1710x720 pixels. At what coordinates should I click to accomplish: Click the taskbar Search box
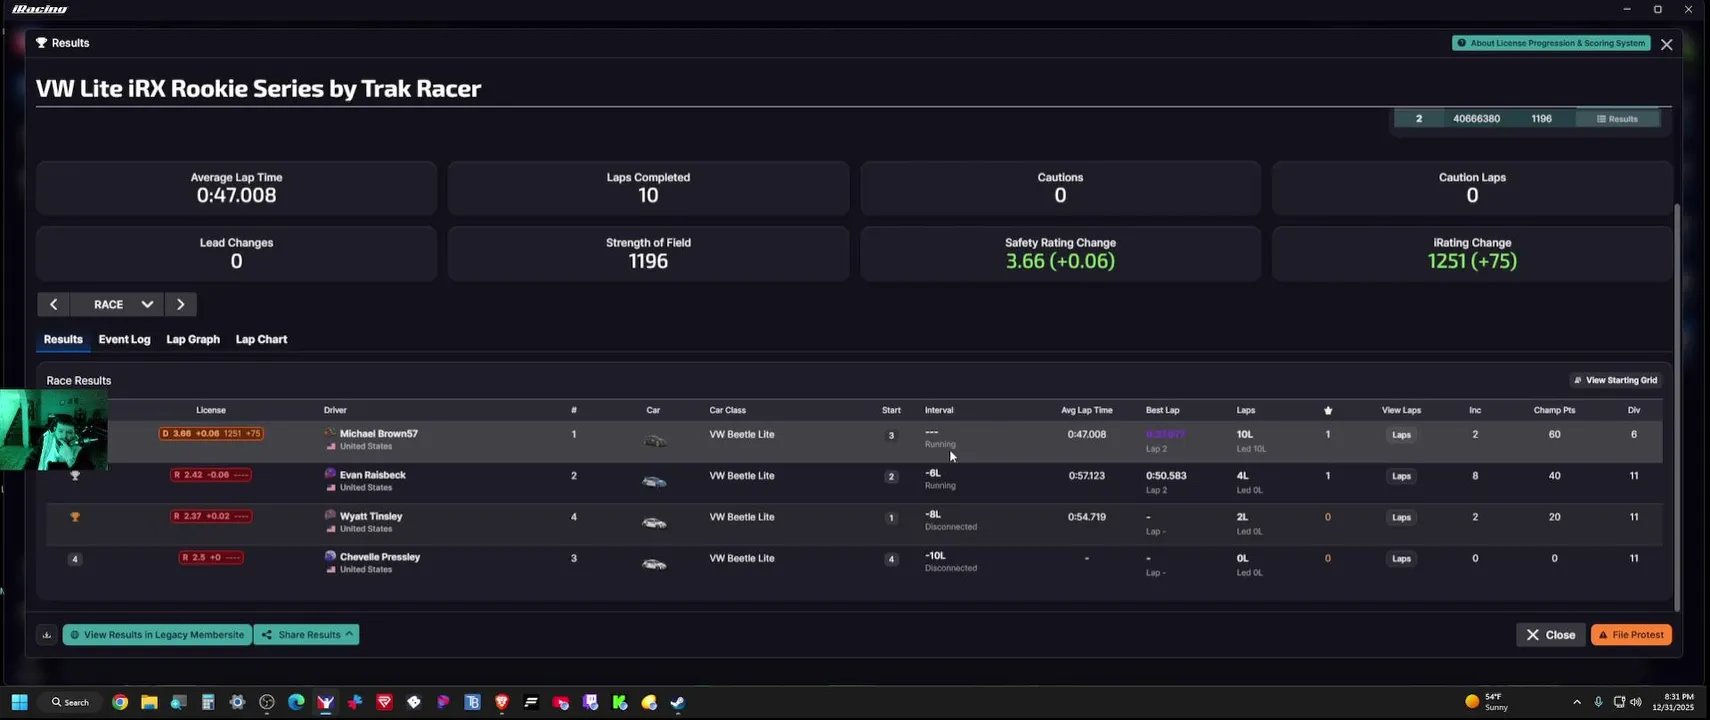coord(70,702)
